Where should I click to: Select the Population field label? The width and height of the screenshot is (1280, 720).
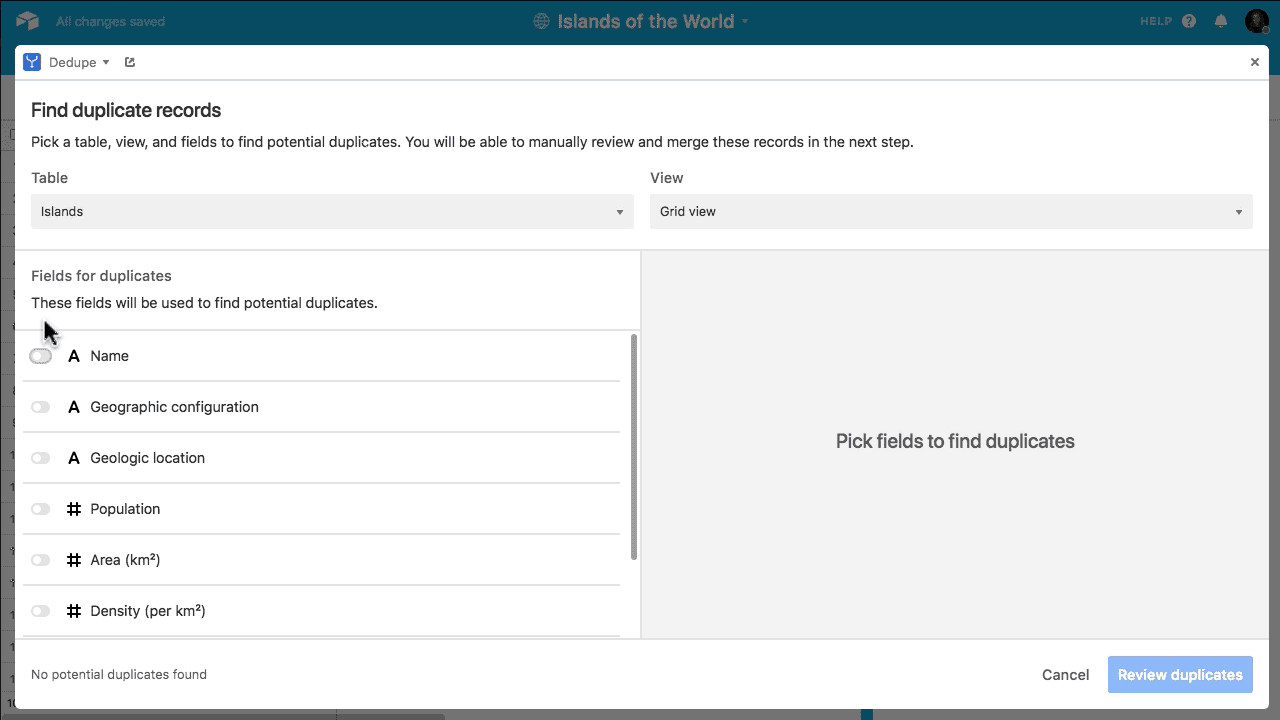pyautogui.click(x=125, y=509)
